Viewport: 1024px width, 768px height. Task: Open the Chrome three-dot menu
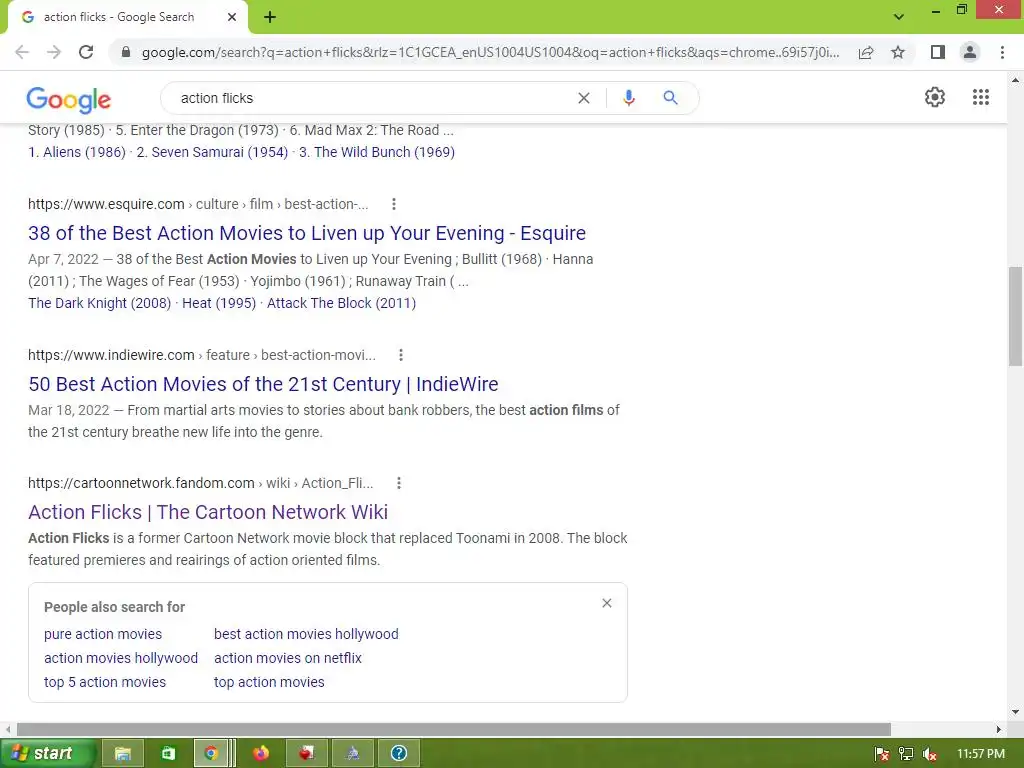(1002, 52)
